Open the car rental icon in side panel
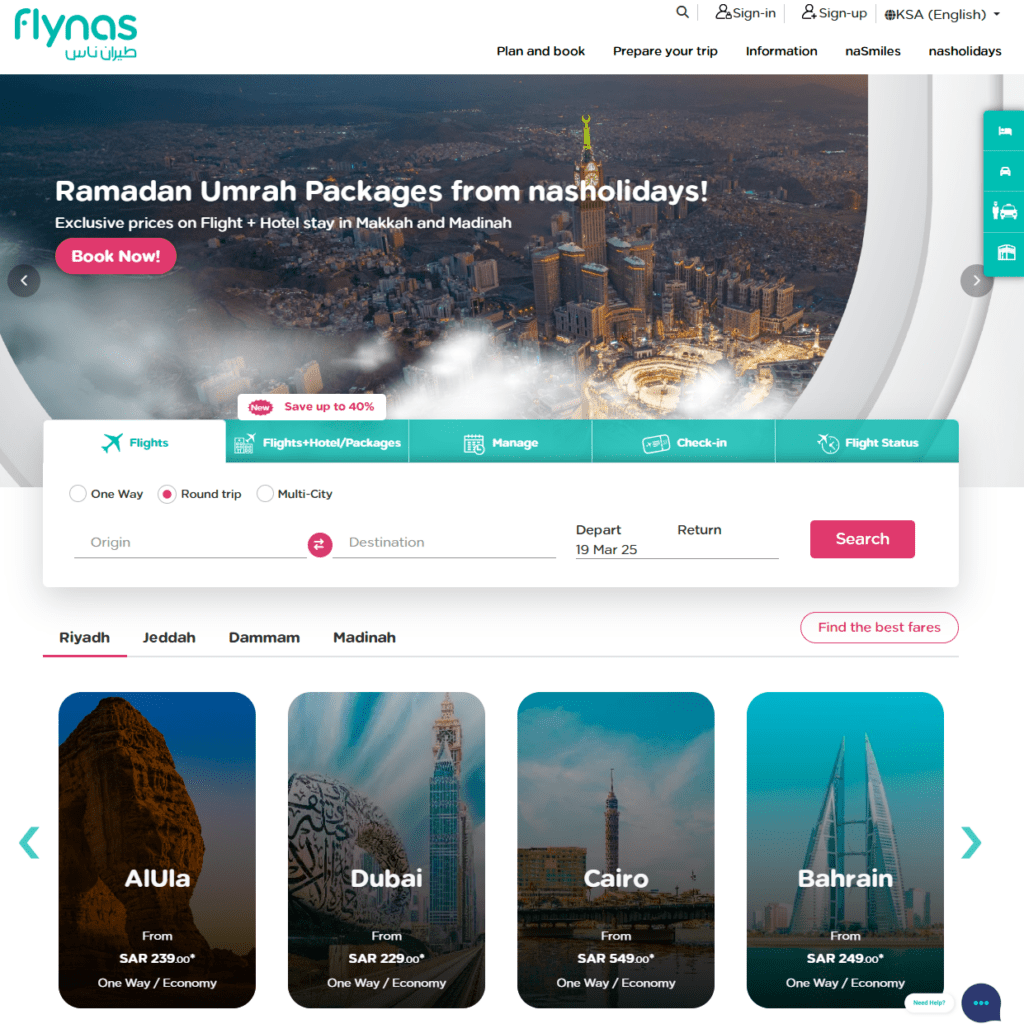Image resolution: width=1024 pixels, height=1024 pixels. tap(1004, 171)
